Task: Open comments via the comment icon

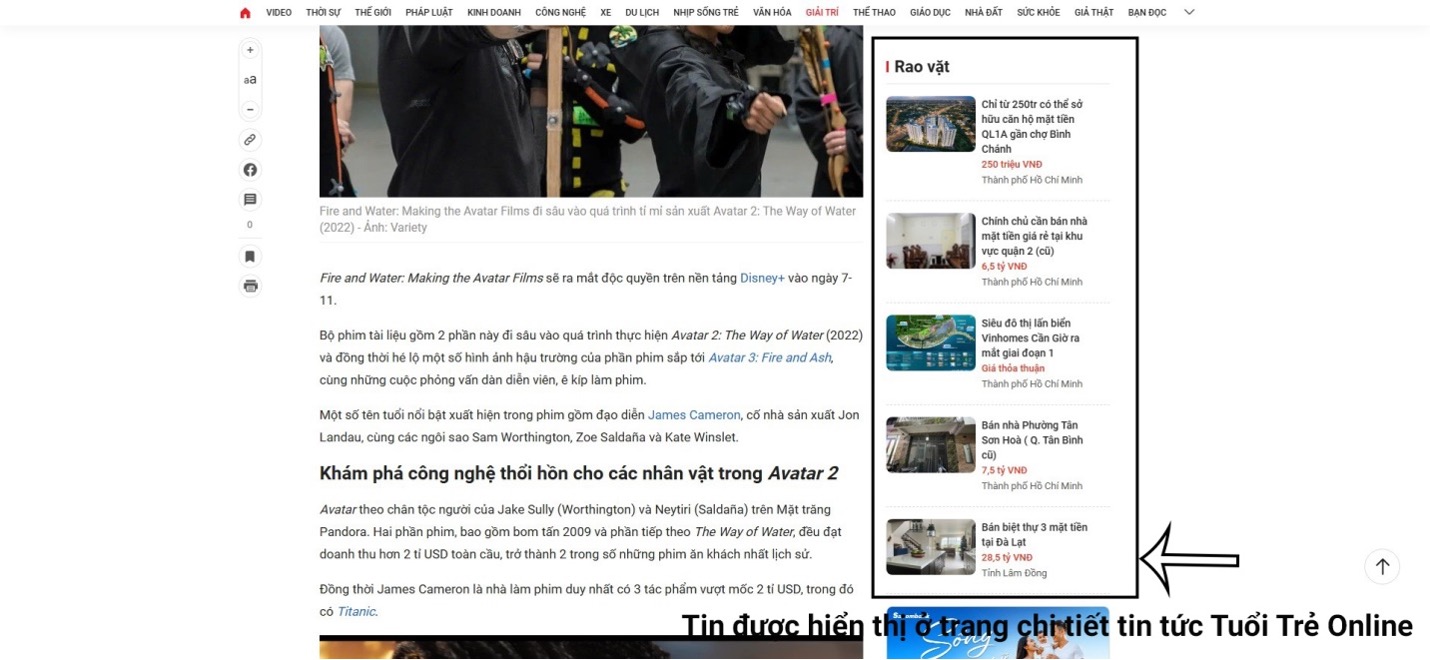Action: (250, 200)
